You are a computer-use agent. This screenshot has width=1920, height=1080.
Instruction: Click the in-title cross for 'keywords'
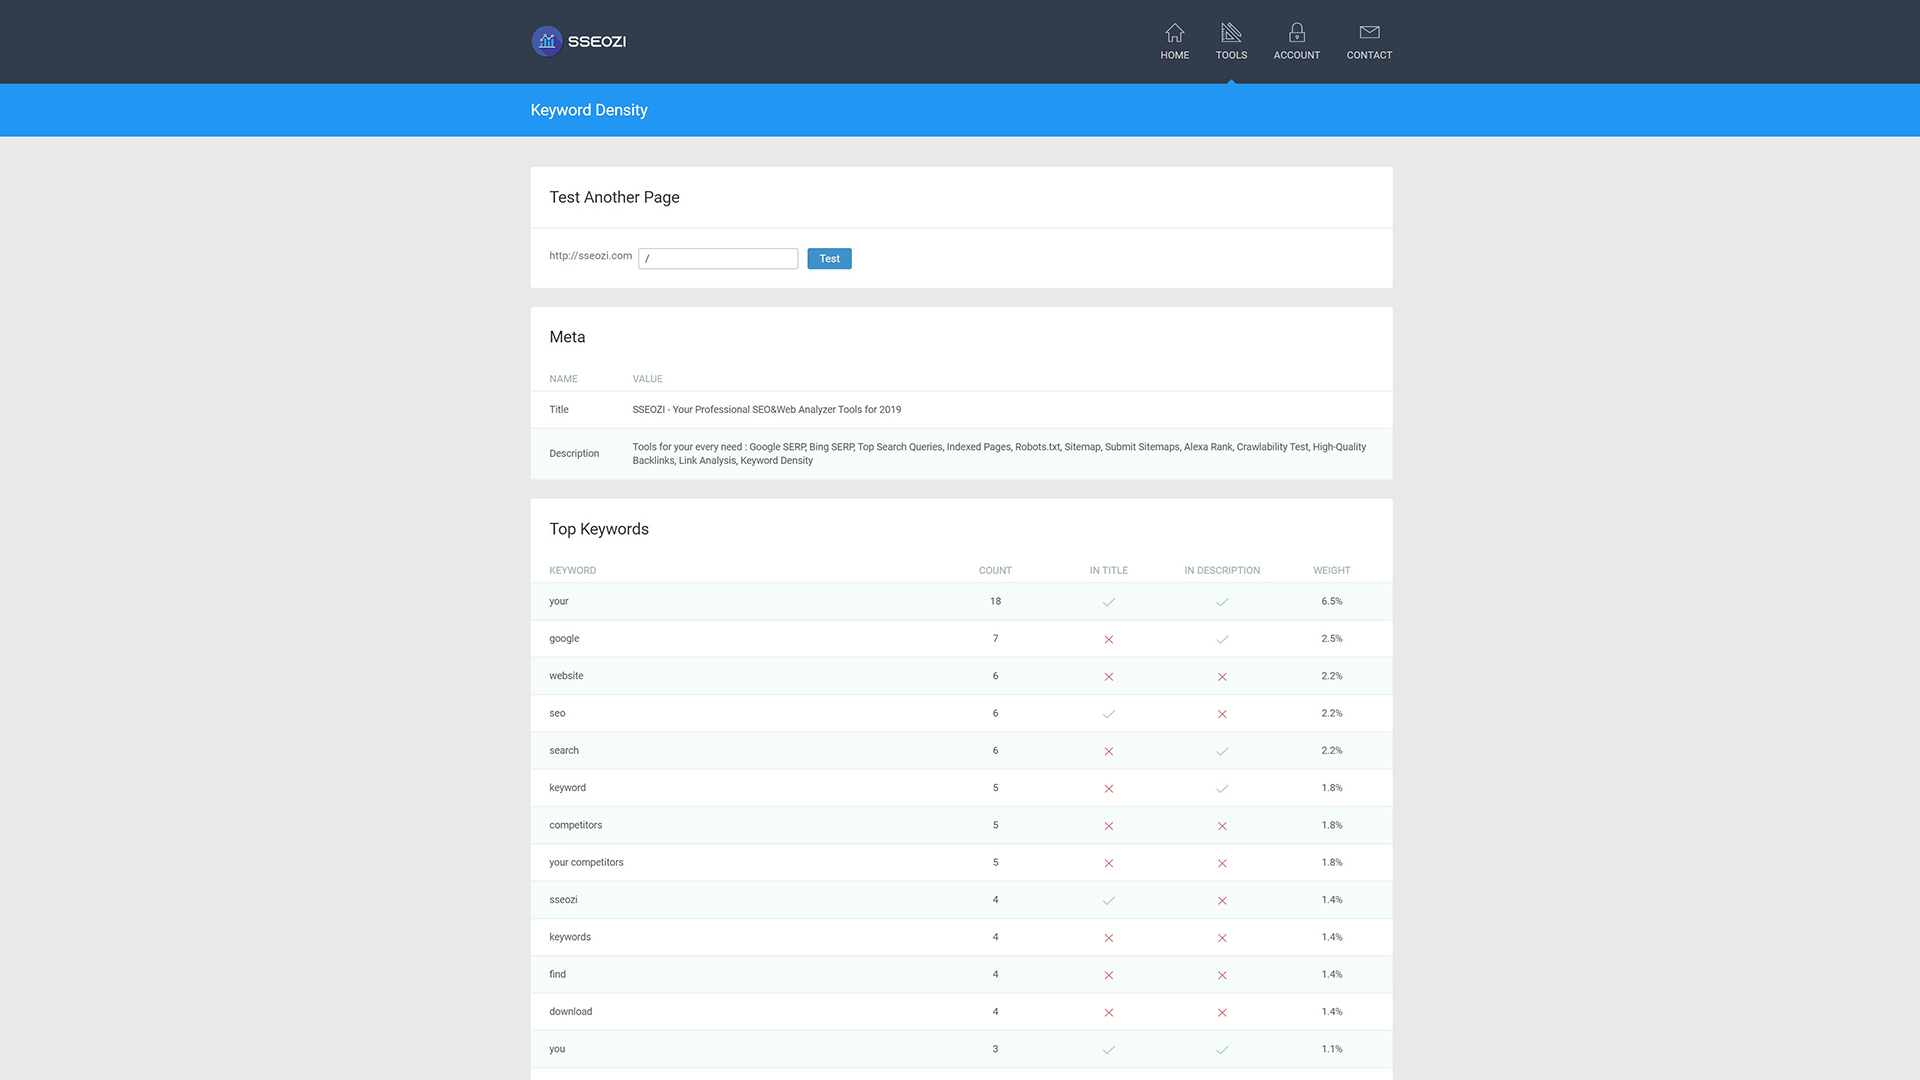(1108, 938)
